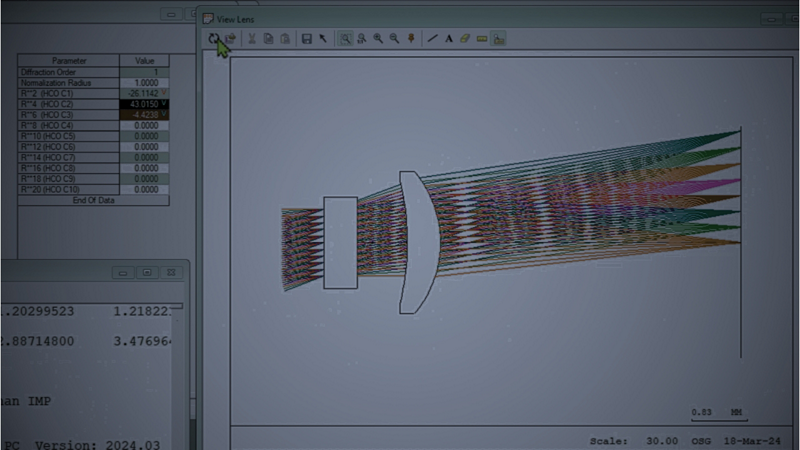
Task: Select the R**8 (HCO C4) value cell
Action: (144, 126)
